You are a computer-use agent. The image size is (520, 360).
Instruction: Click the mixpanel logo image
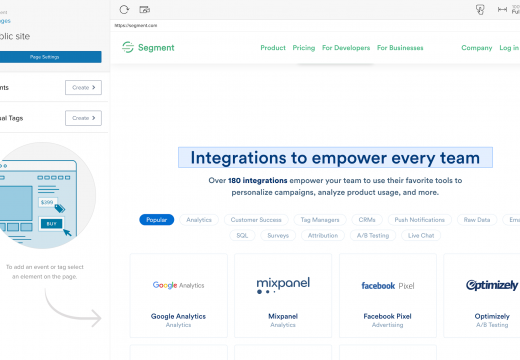283,285
